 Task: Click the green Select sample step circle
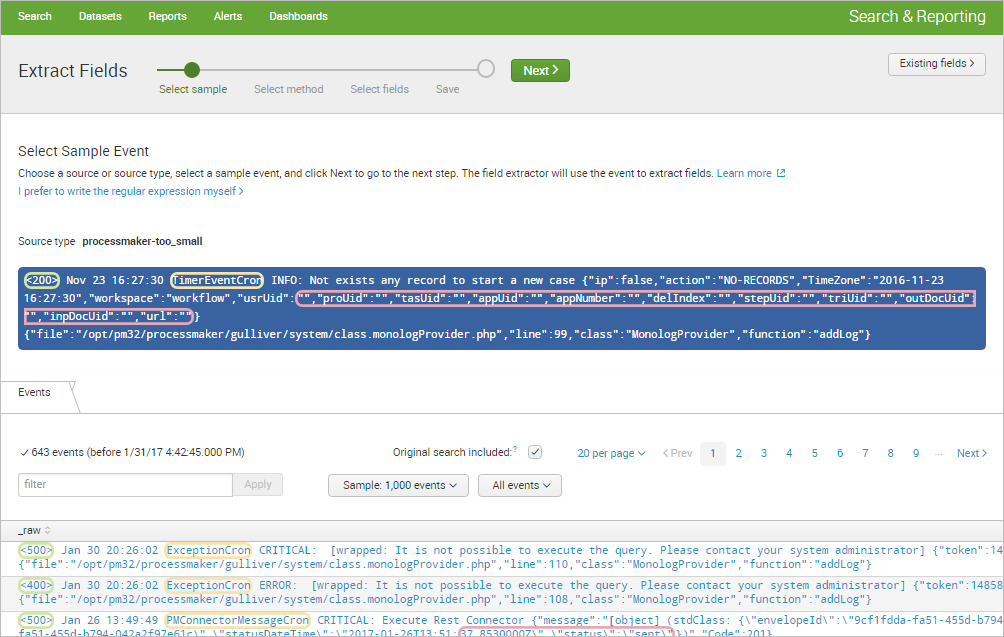tap(192, 70)
